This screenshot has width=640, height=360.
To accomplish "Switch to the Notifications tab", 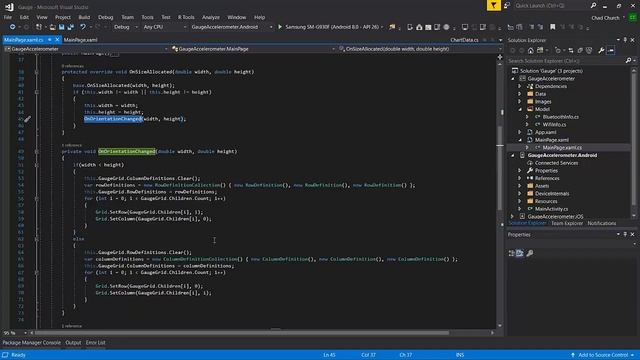I will click(602, 223).
